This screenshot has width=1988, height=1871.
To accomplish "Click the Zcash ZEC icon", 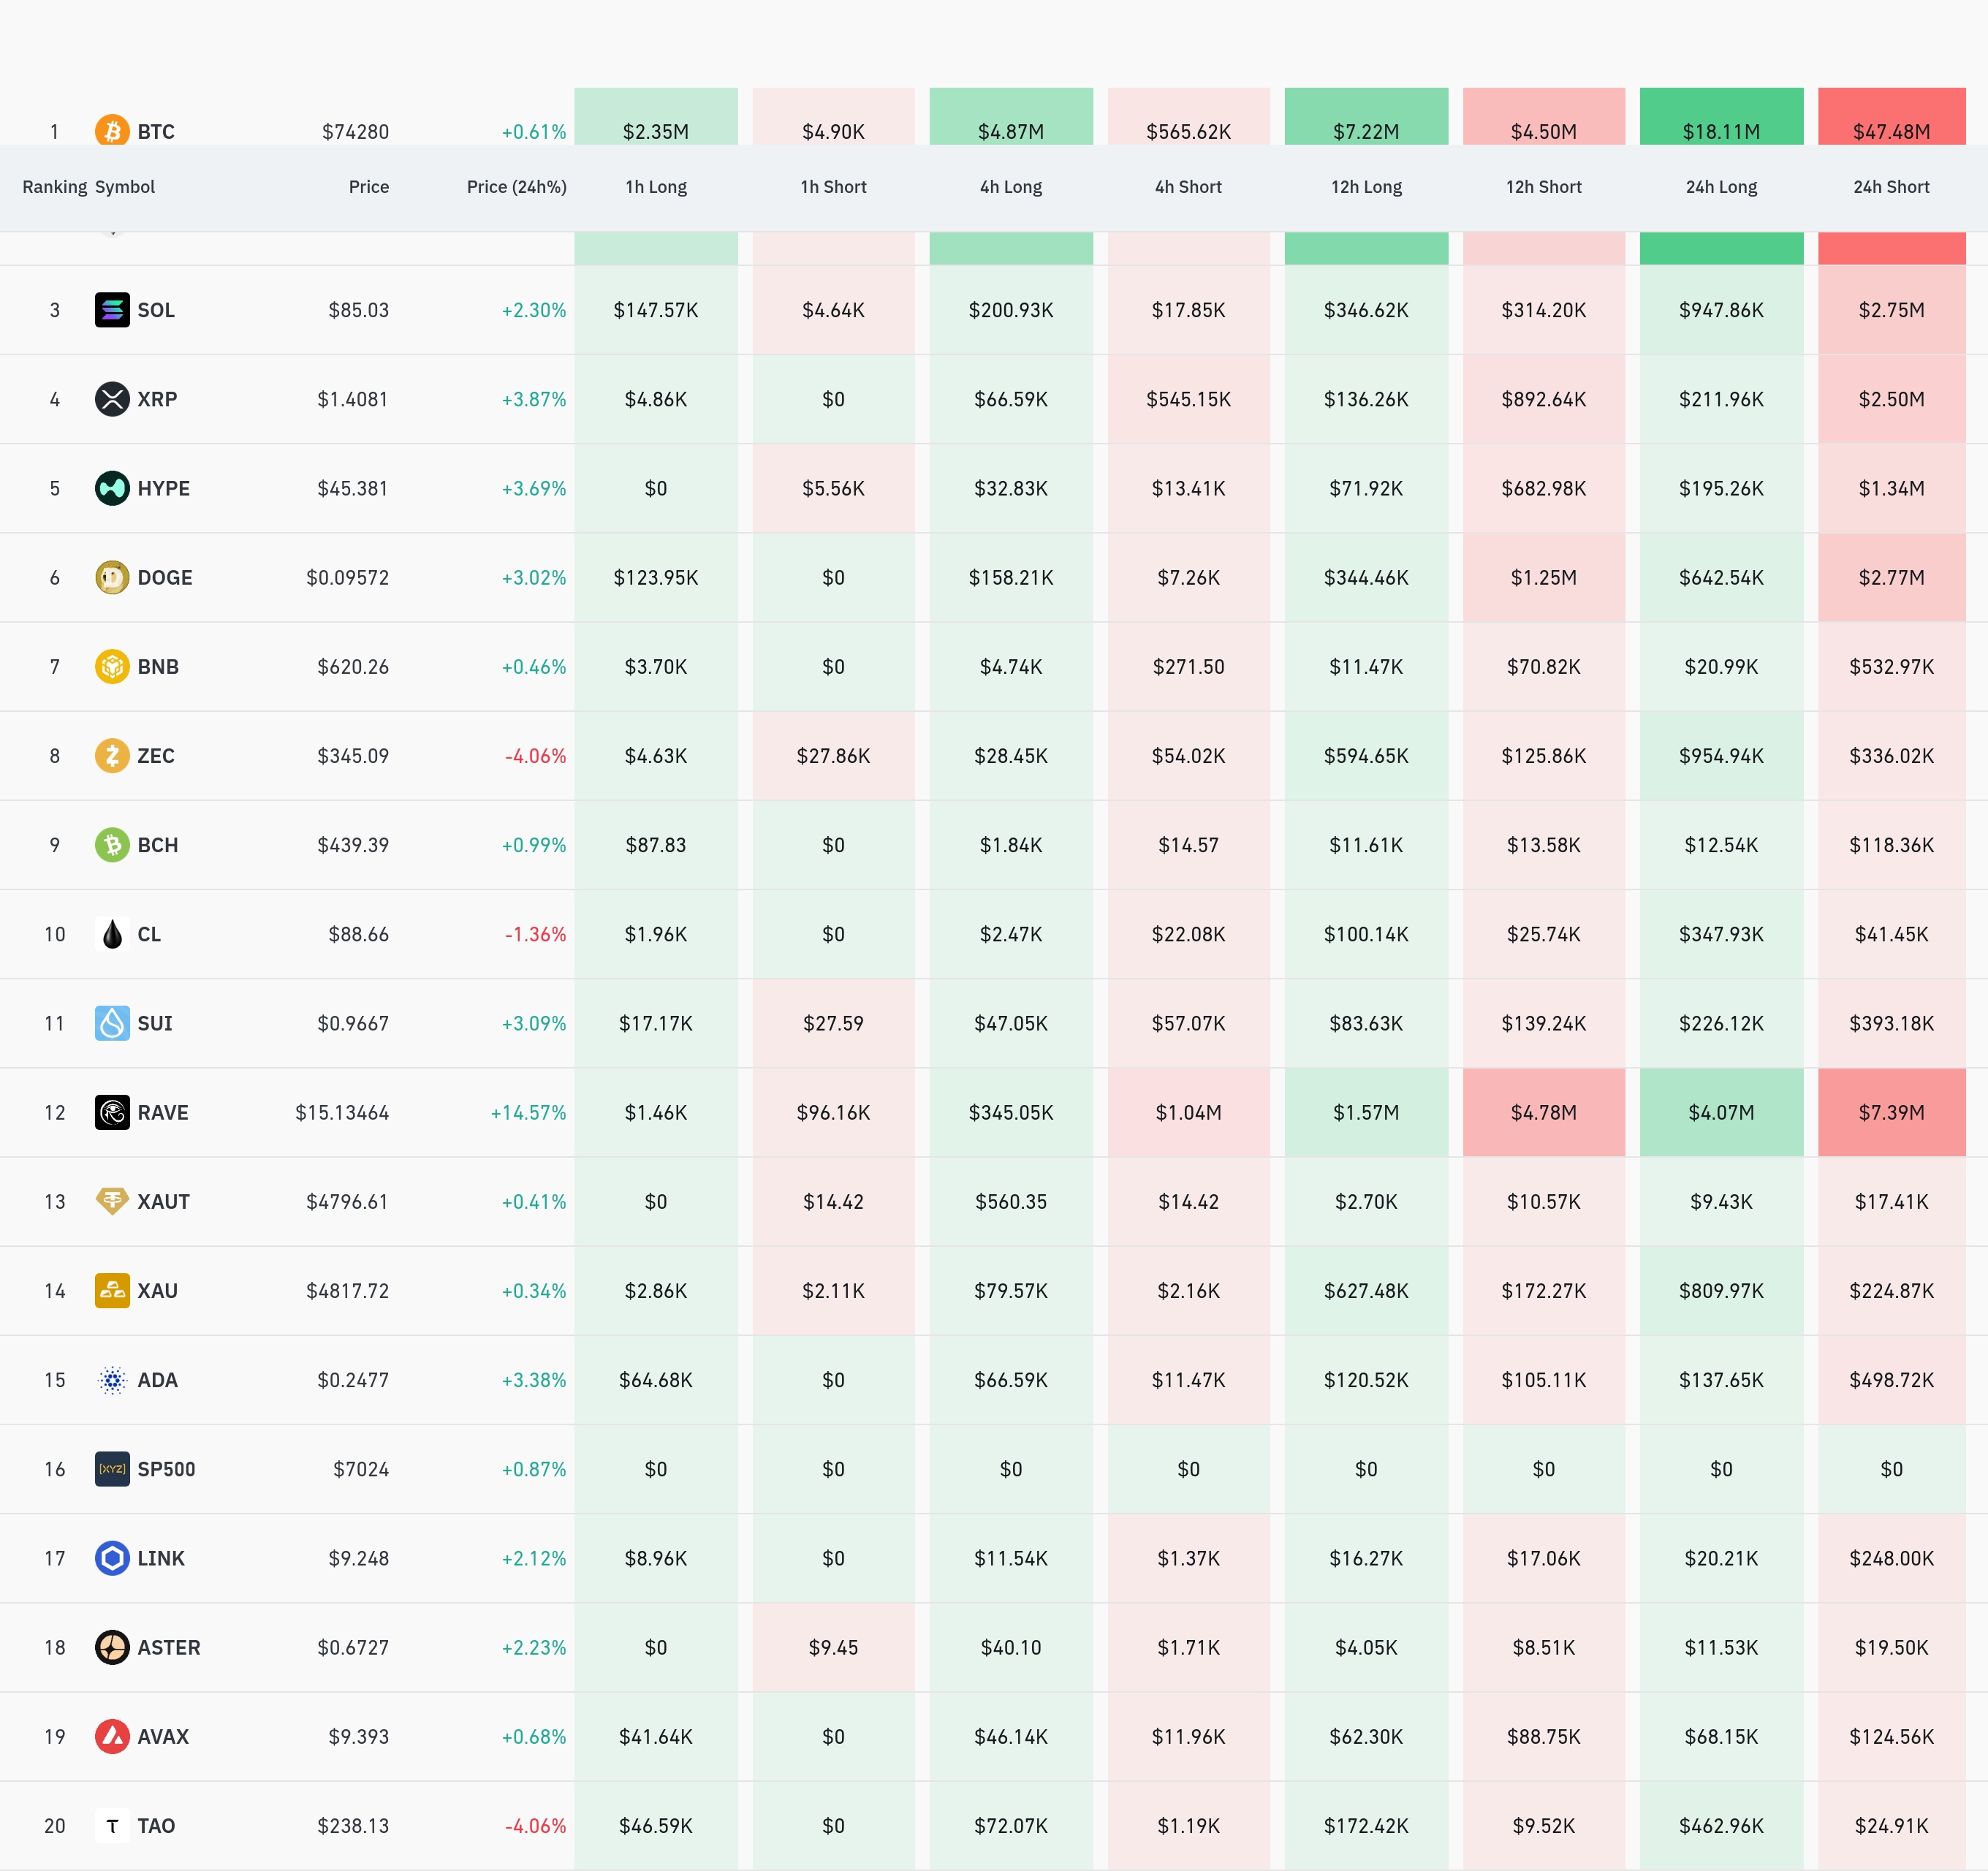I will [112, 755].
